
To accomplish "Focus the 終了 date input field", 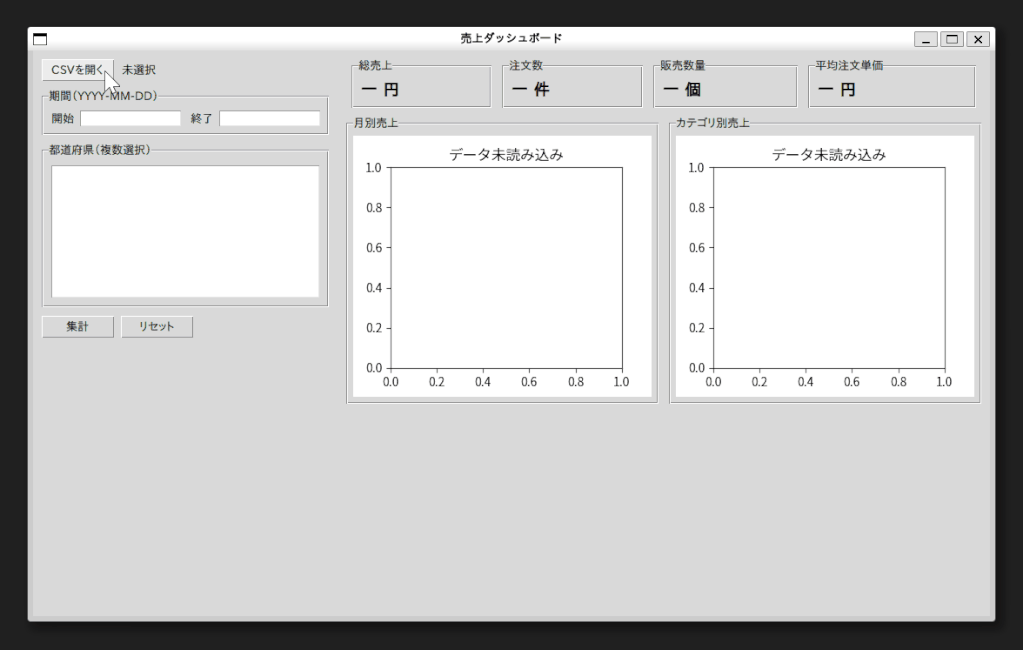I will [x=269, y=118].
